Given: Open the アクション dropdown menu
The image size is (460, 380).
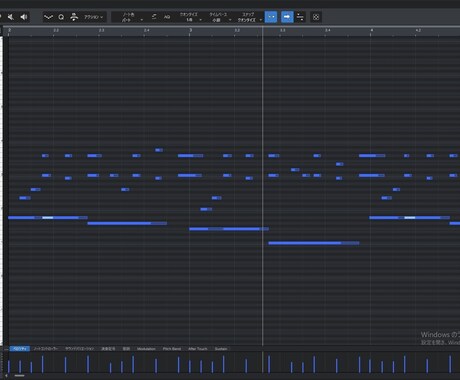Looking at the screenshot, I should (x=93, y=17).
